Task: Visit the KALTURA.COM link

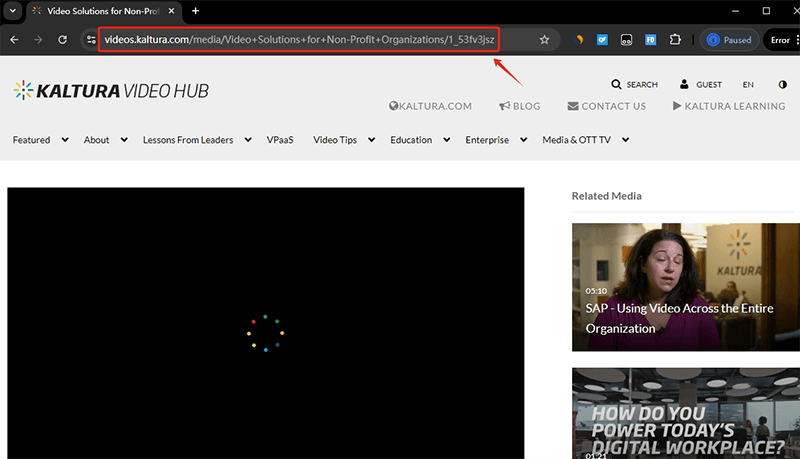Action: pos(430,106)
